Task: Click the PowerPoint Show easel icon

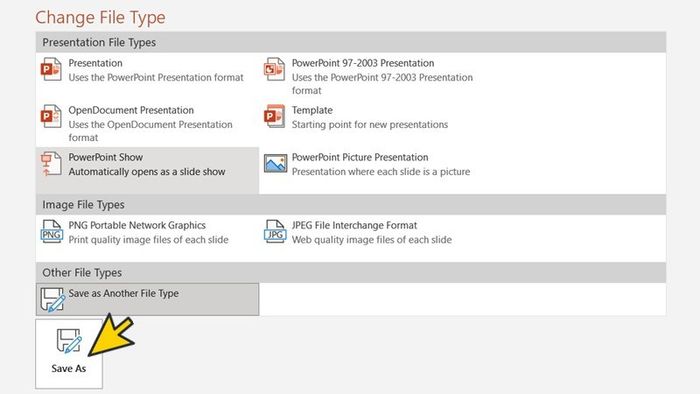Action: coord(51,164)
